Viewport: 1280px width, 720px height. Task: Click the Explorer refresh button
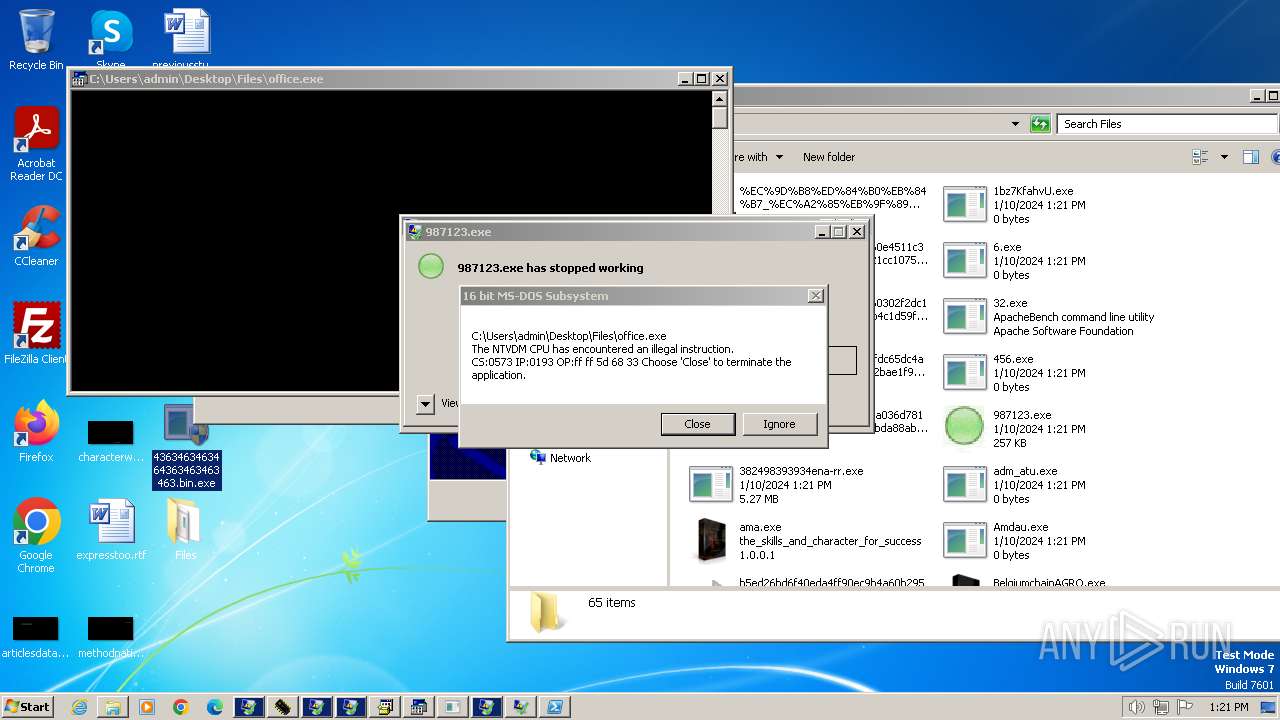1040,124
